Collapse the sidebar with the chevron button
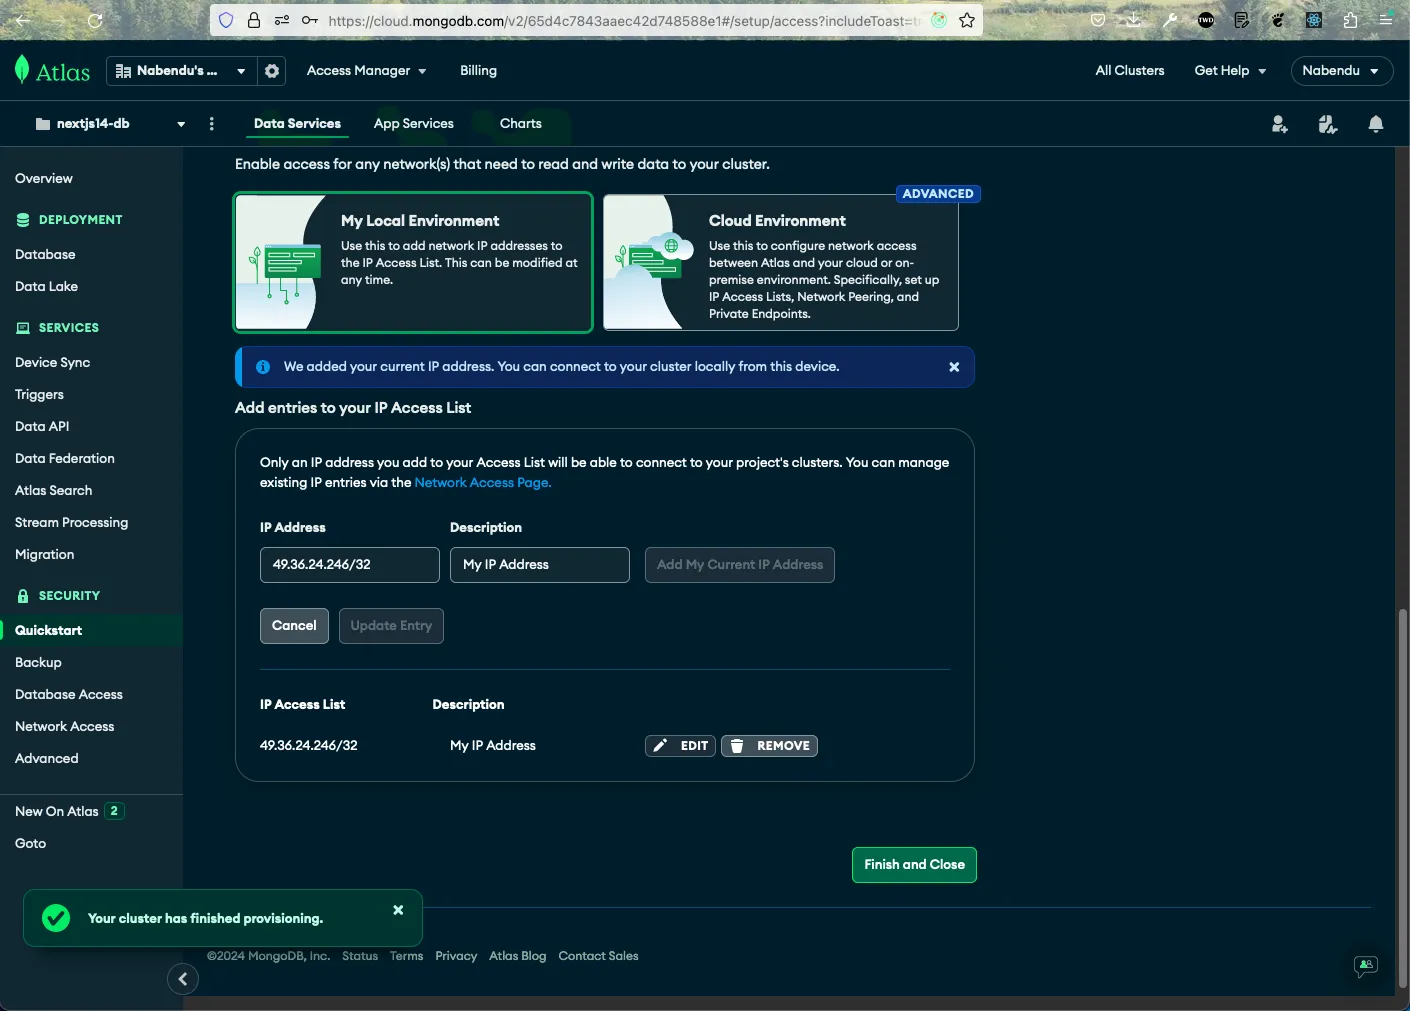The height and width of the screenshot is (1011, 1410). coord(183,979)
